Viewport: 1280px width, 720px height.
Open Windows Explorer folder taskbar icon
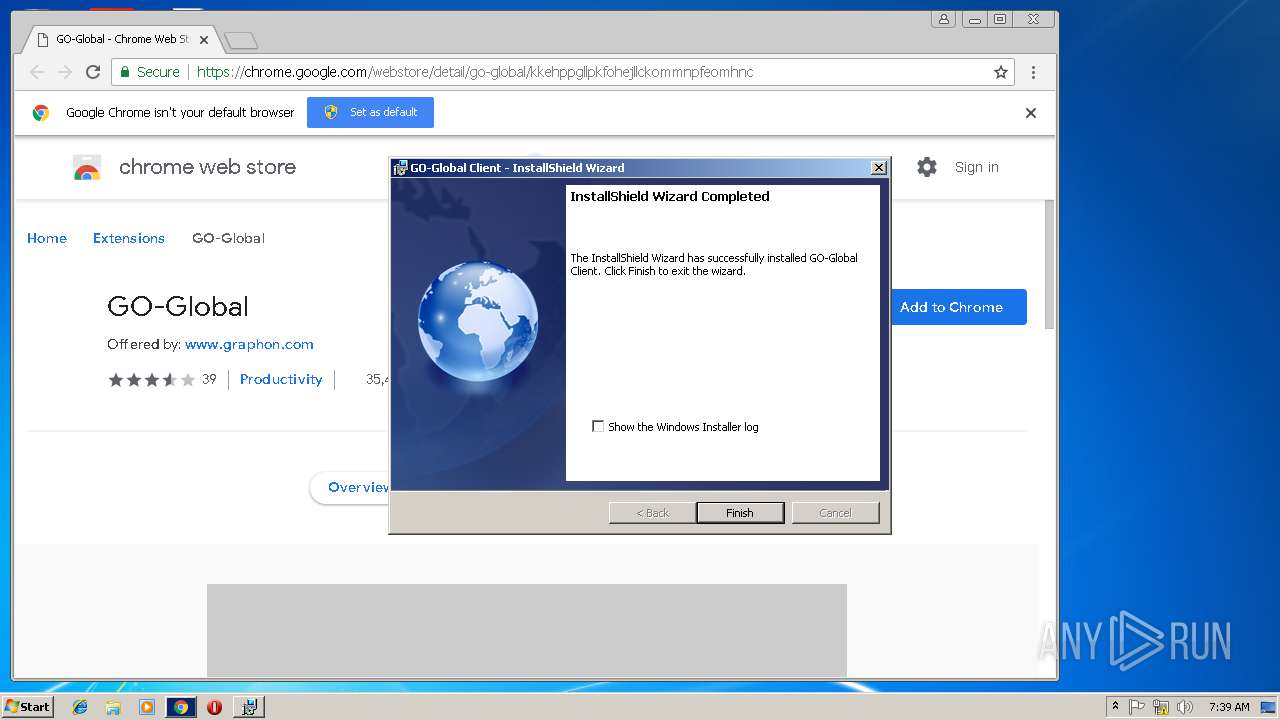click(113, 707)
